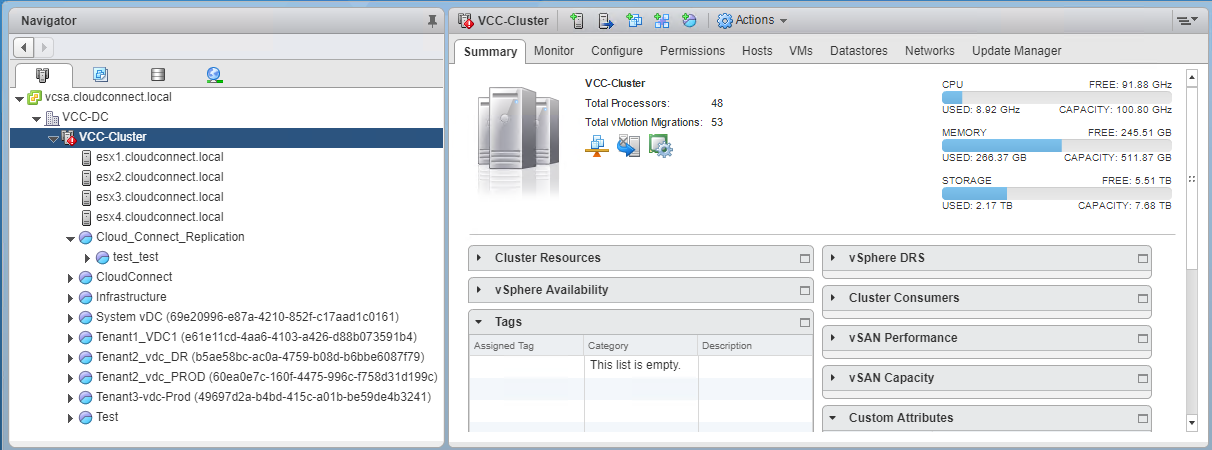The width and height of the screenshot is (1212, 450).
Task: Expand the vSAN Capacity panel
Action: tap(833, 378)
